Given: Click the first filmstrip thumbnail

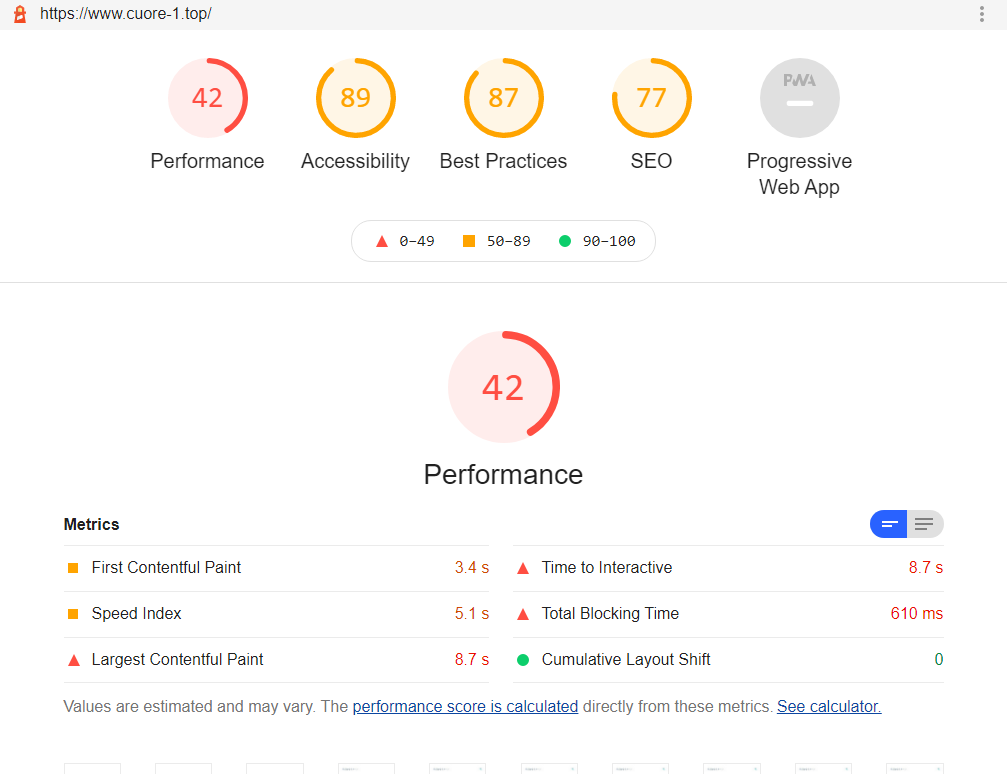Looking at the screenshot, I should pos(92,768).
